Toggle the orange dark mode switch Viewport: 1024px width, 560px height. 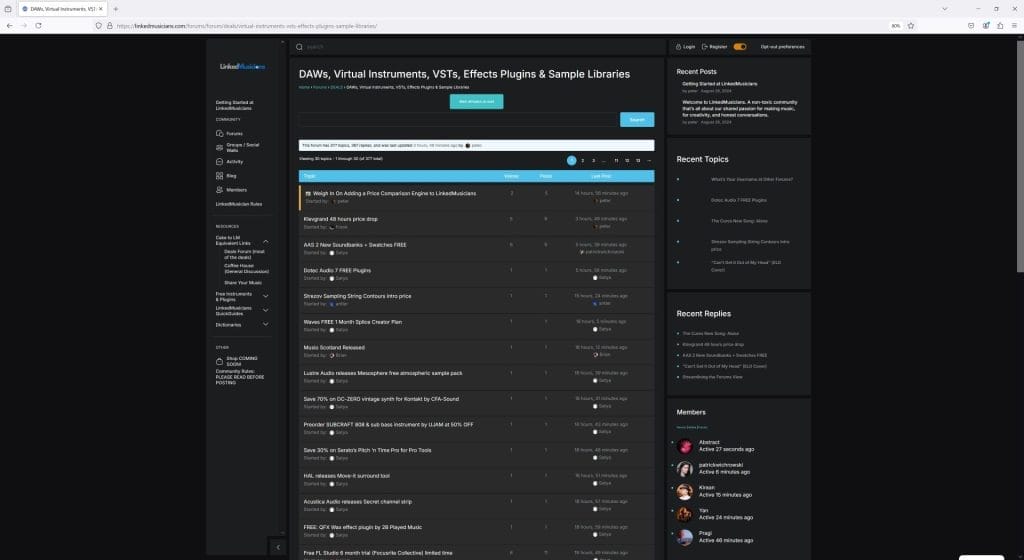tap(740, 47)
